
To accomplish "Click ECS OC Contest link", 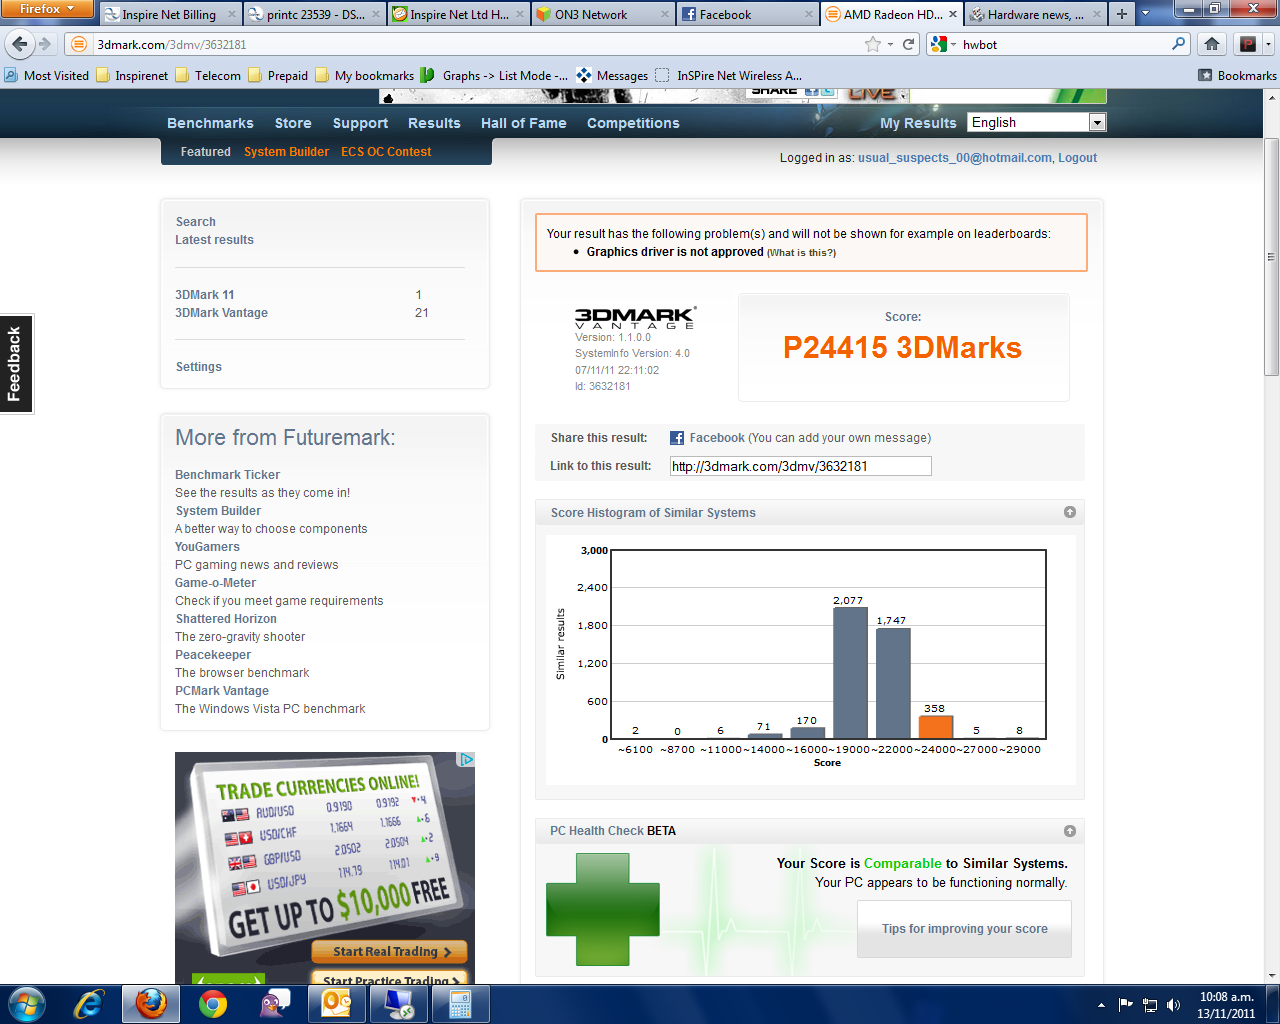I will click(386, 152).
